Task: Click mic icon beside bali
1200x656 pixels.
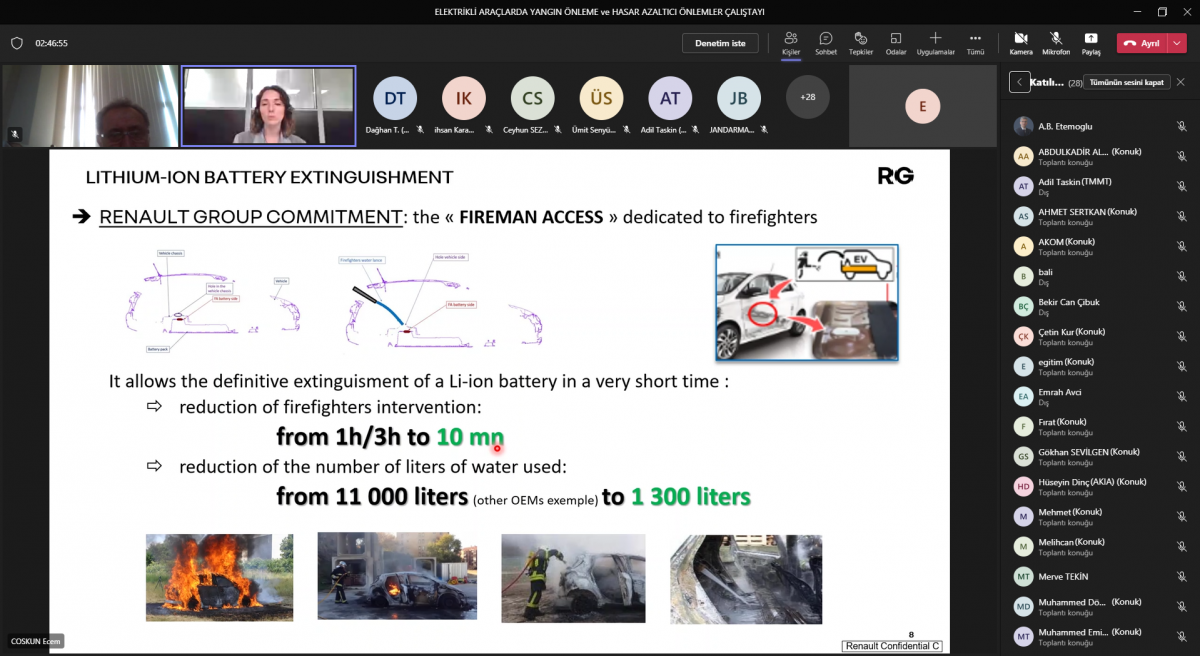Action: tap(1181, 276)
